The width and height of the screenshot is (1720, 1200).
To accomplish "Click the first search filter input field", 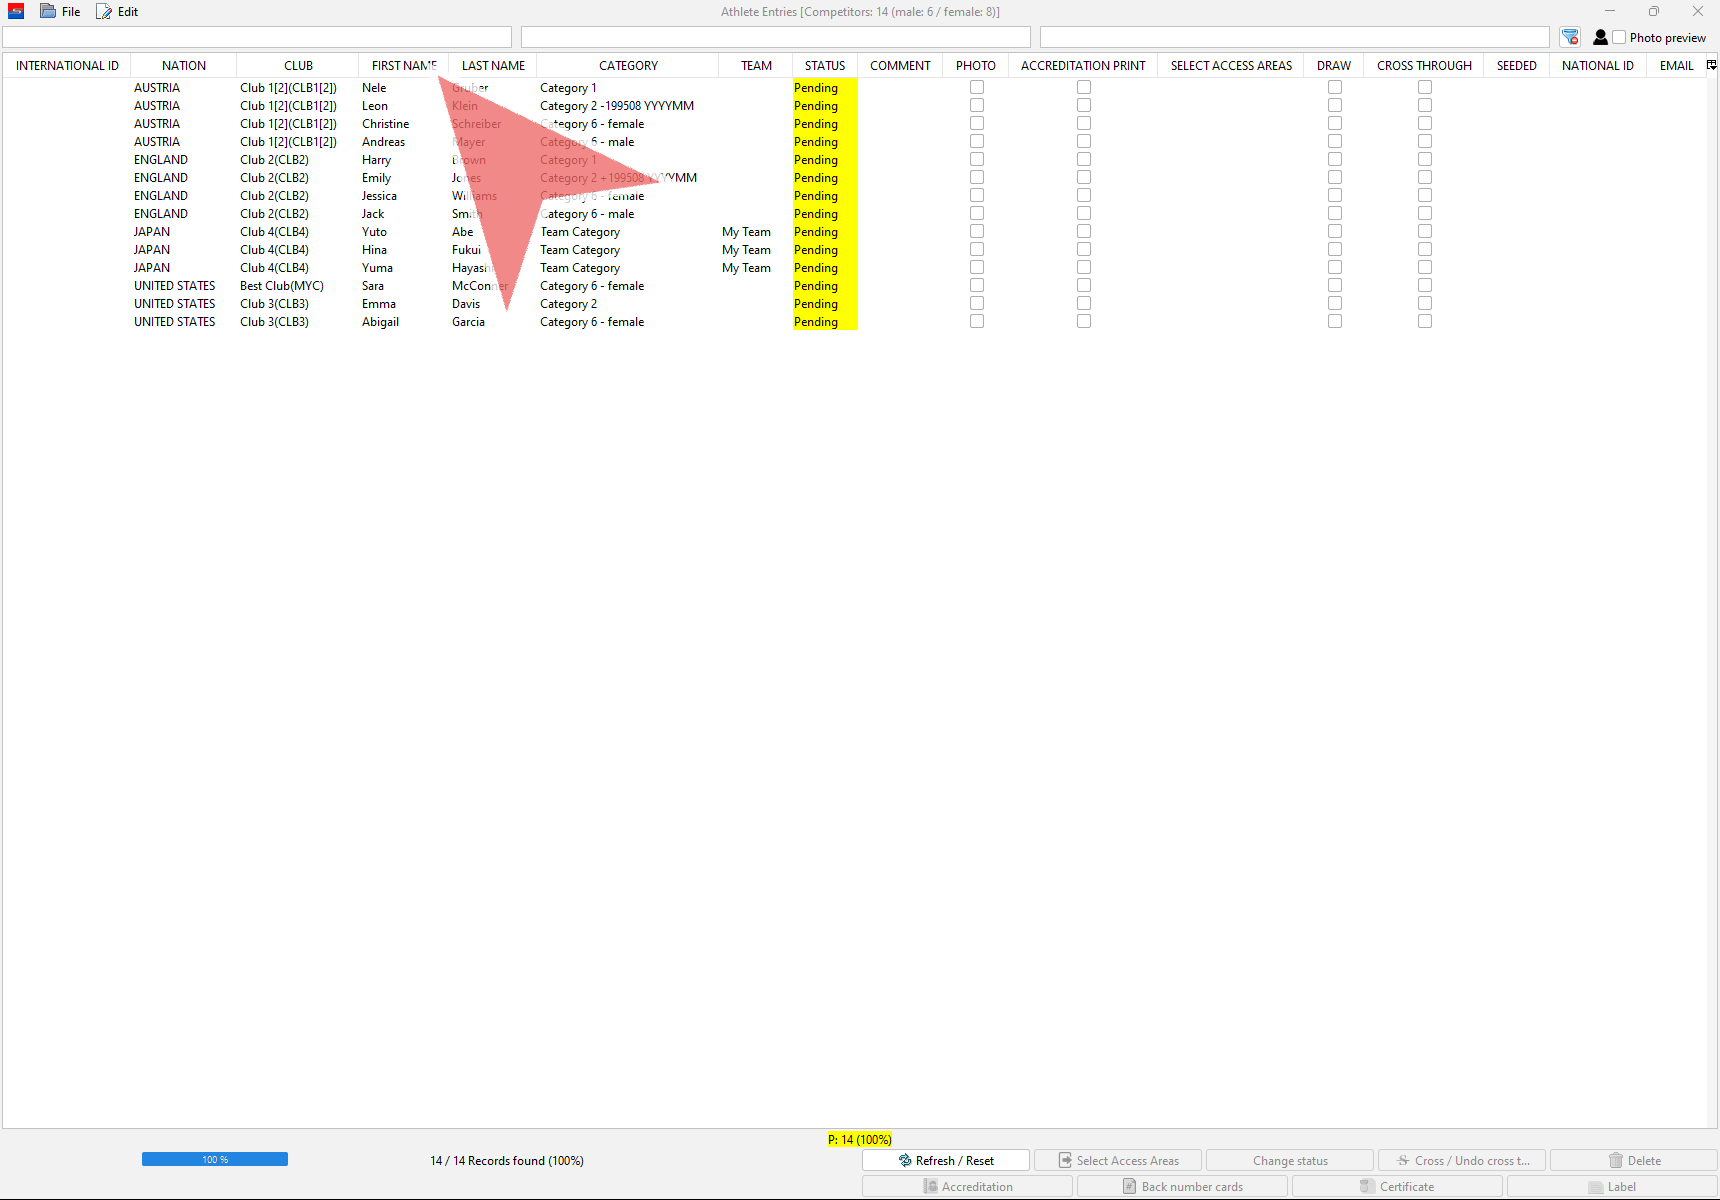I will 257,37.
